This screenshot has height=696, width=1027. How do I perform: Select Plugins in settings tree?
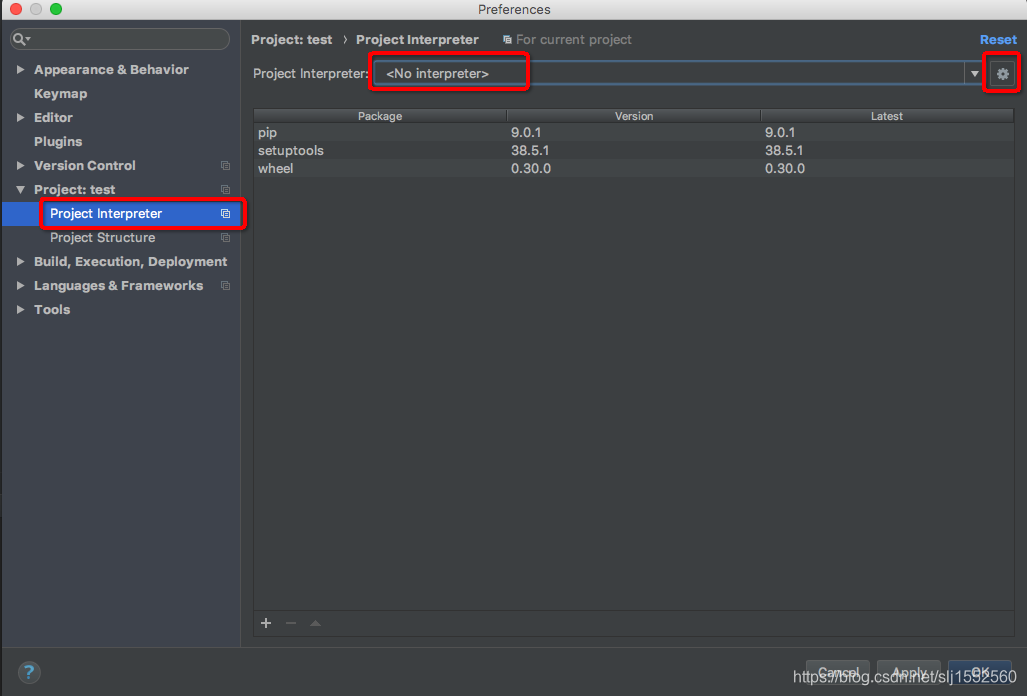58,141
